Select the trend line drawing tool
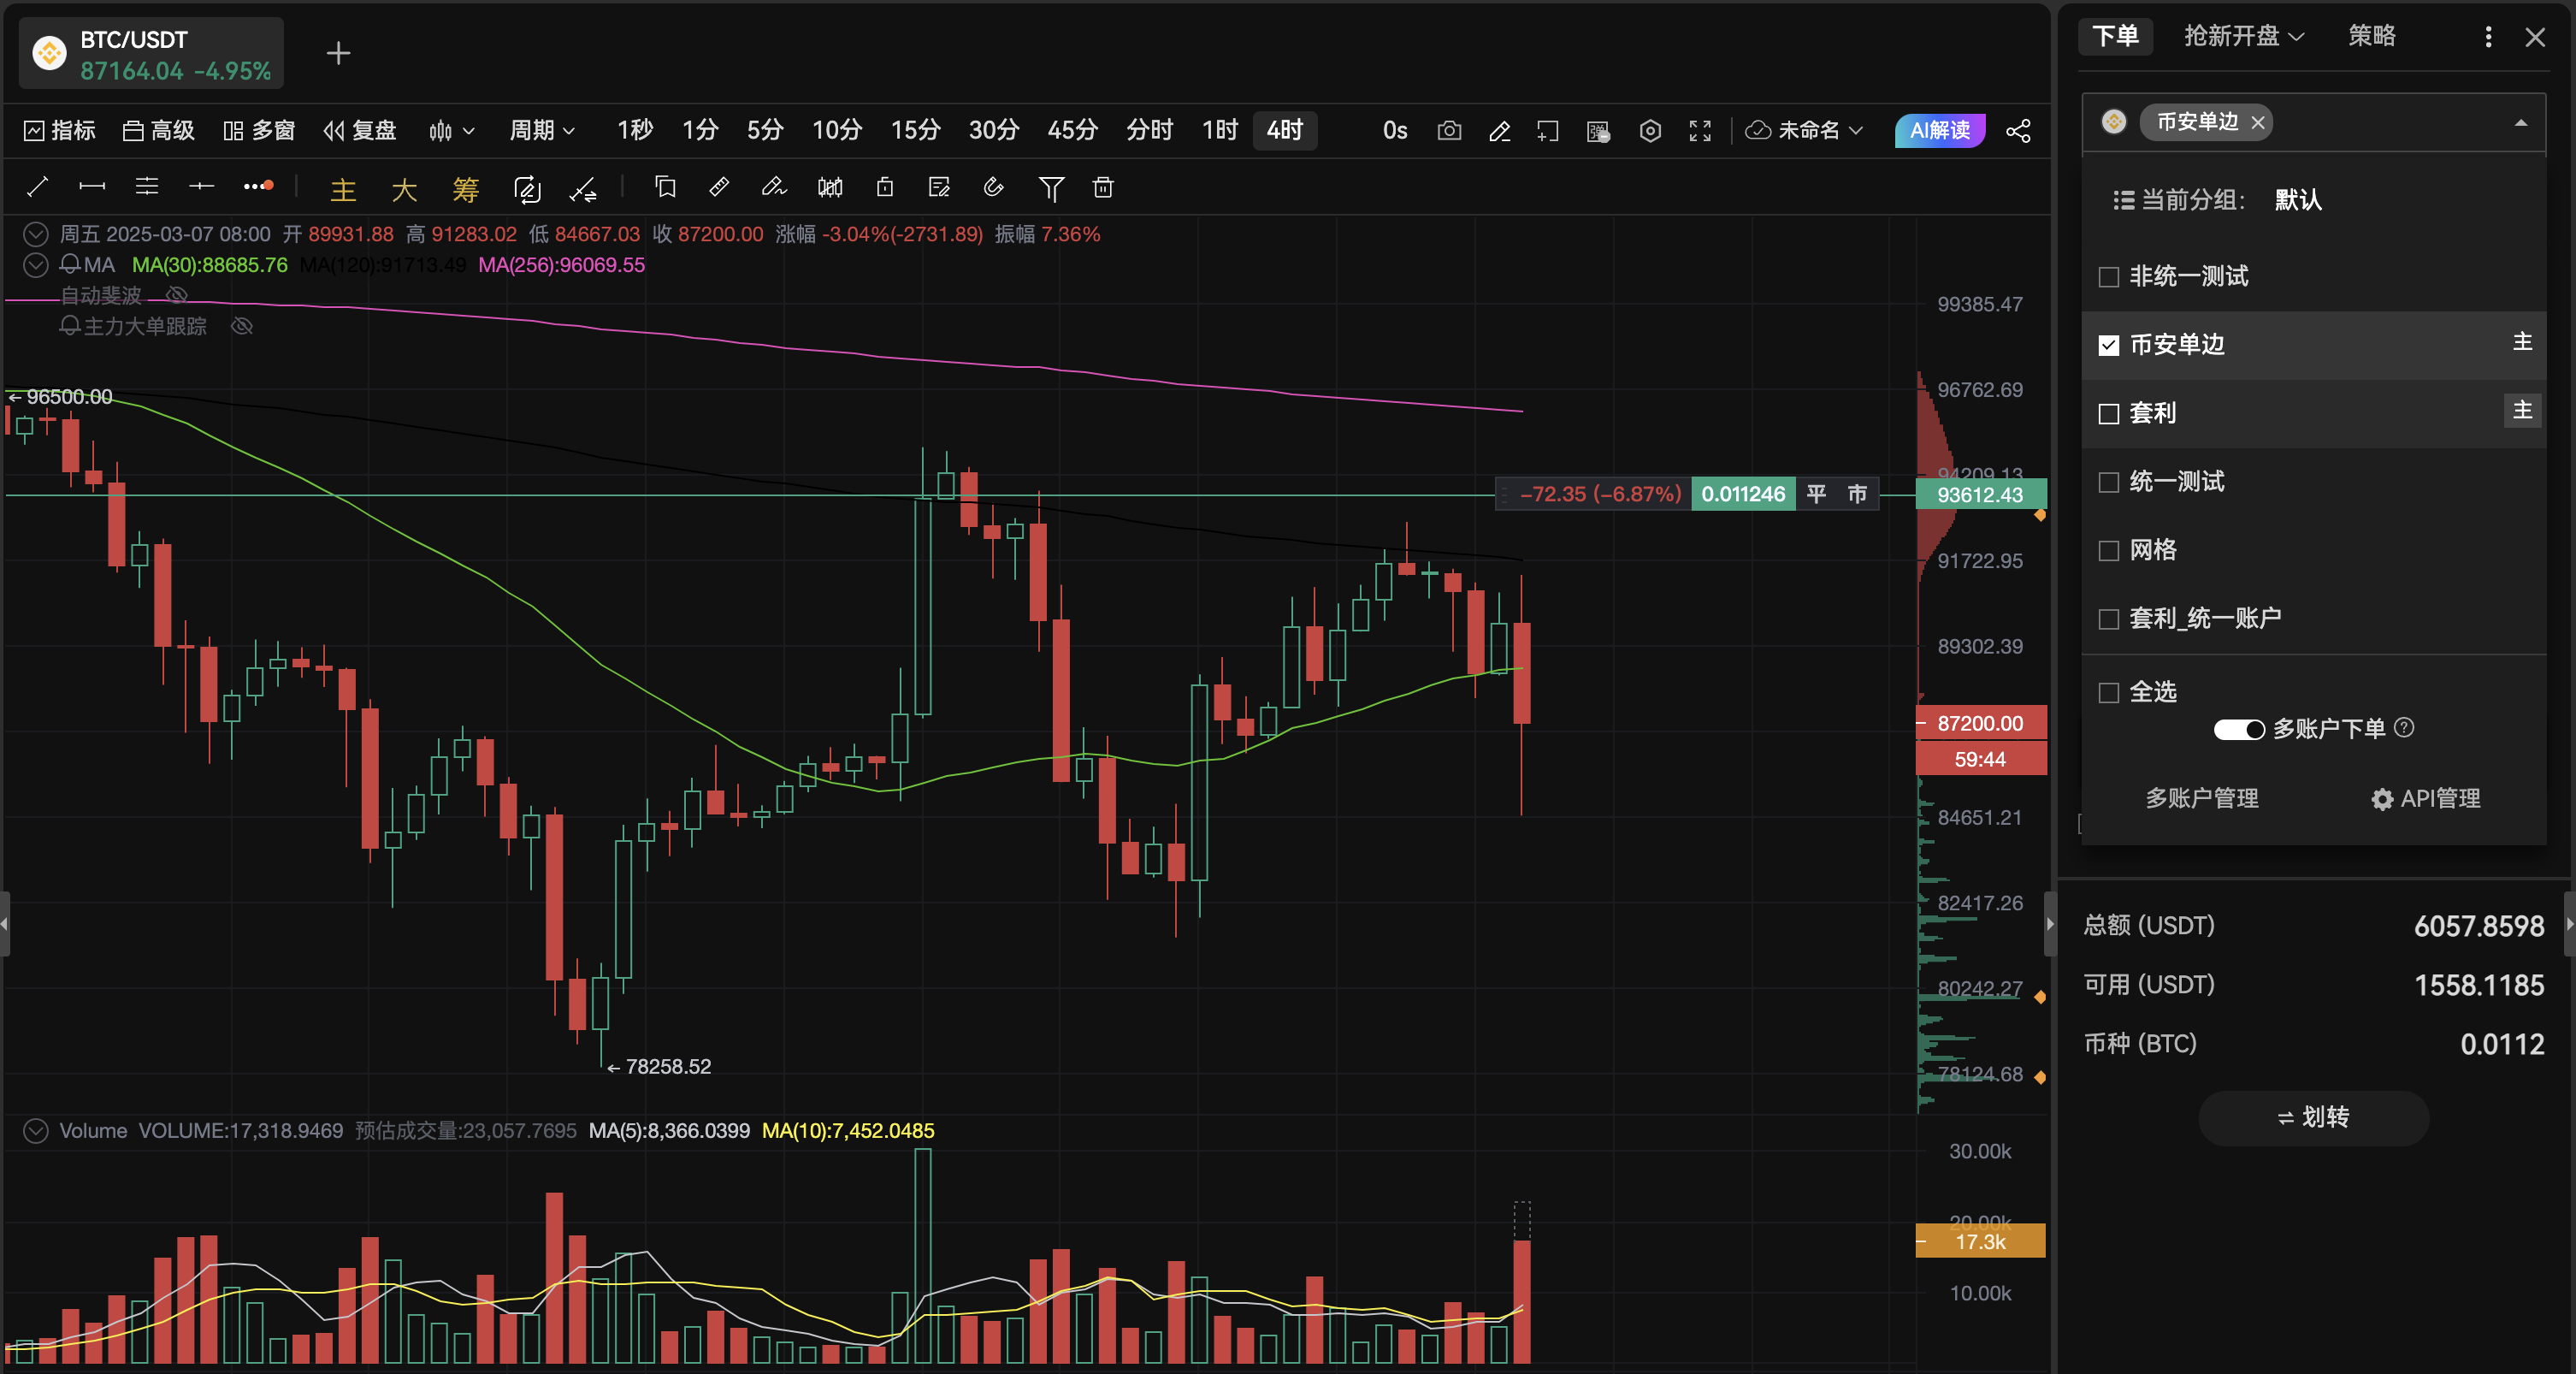The image size is (2576, 1374). point(37,187)
